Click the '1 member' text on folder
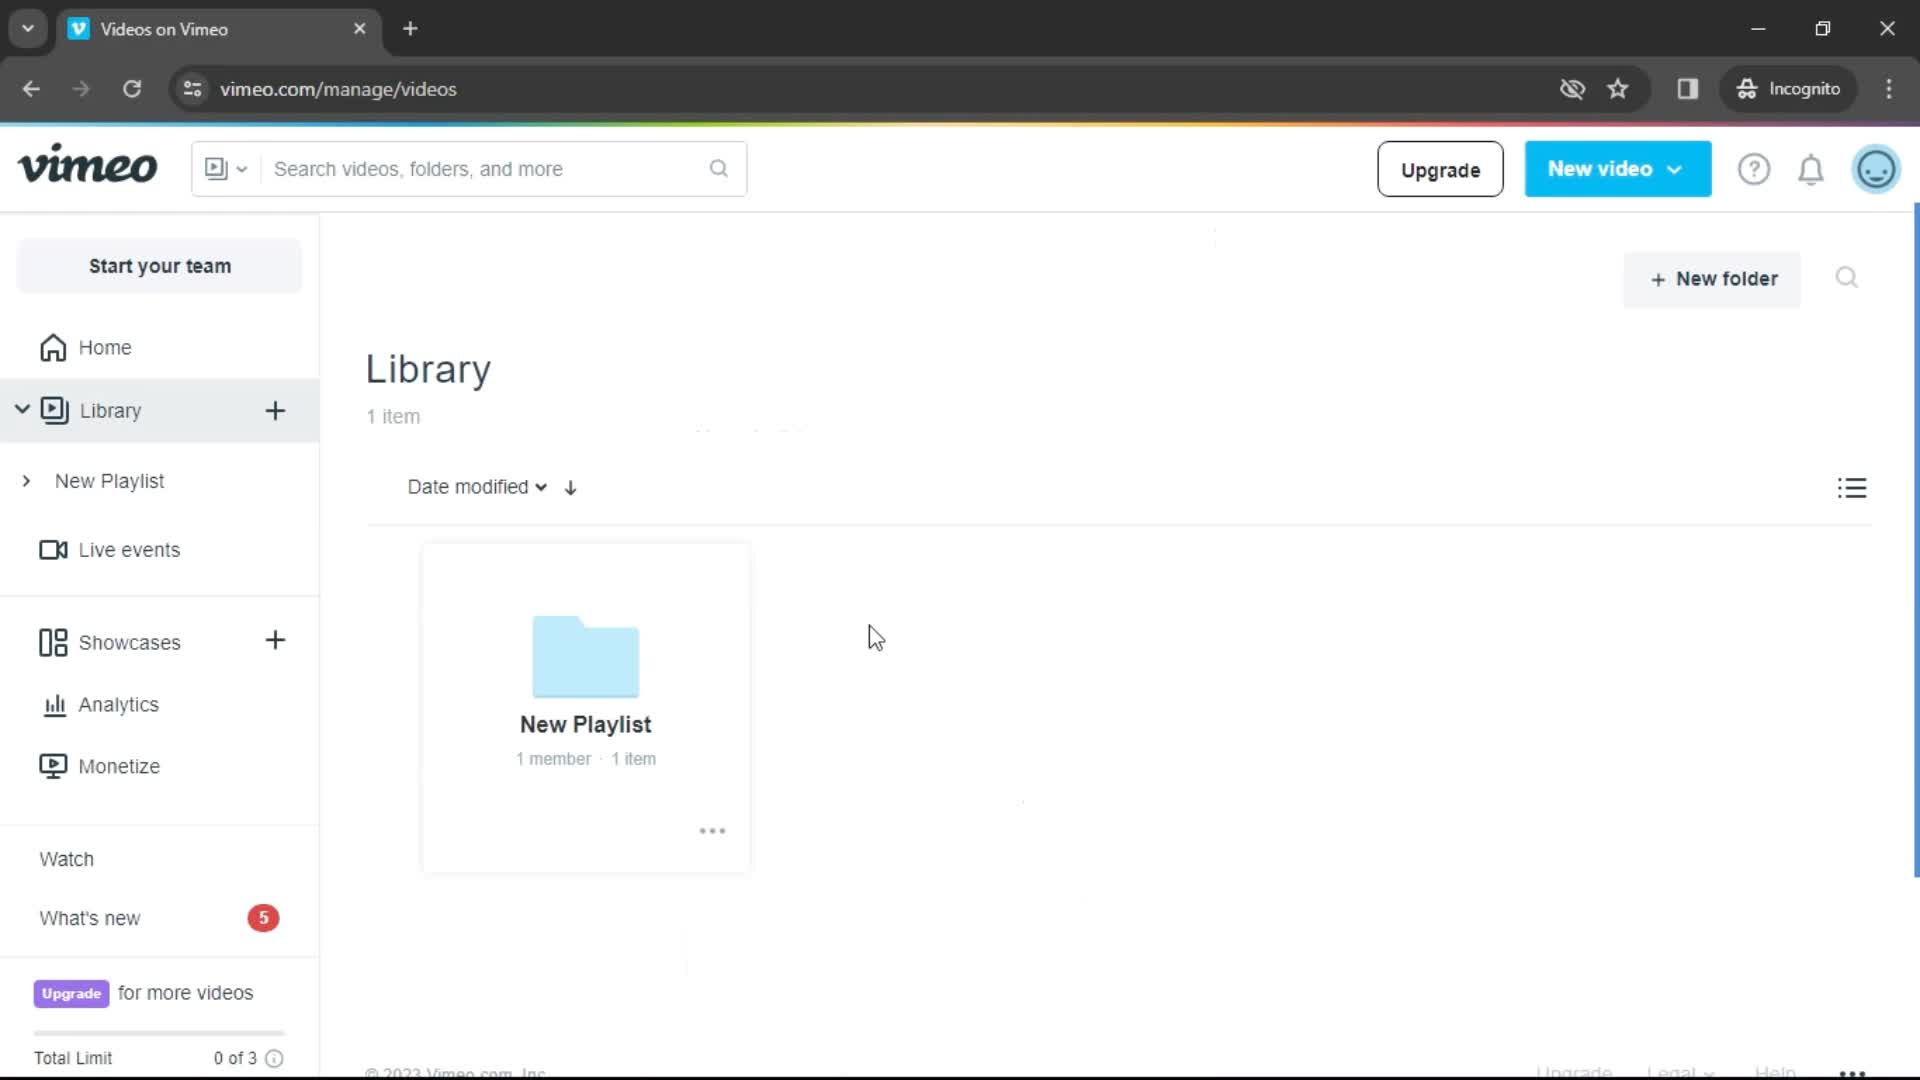Image resolution: width=1920 pixels, height=1080 pixels. [x=553, y=759]
